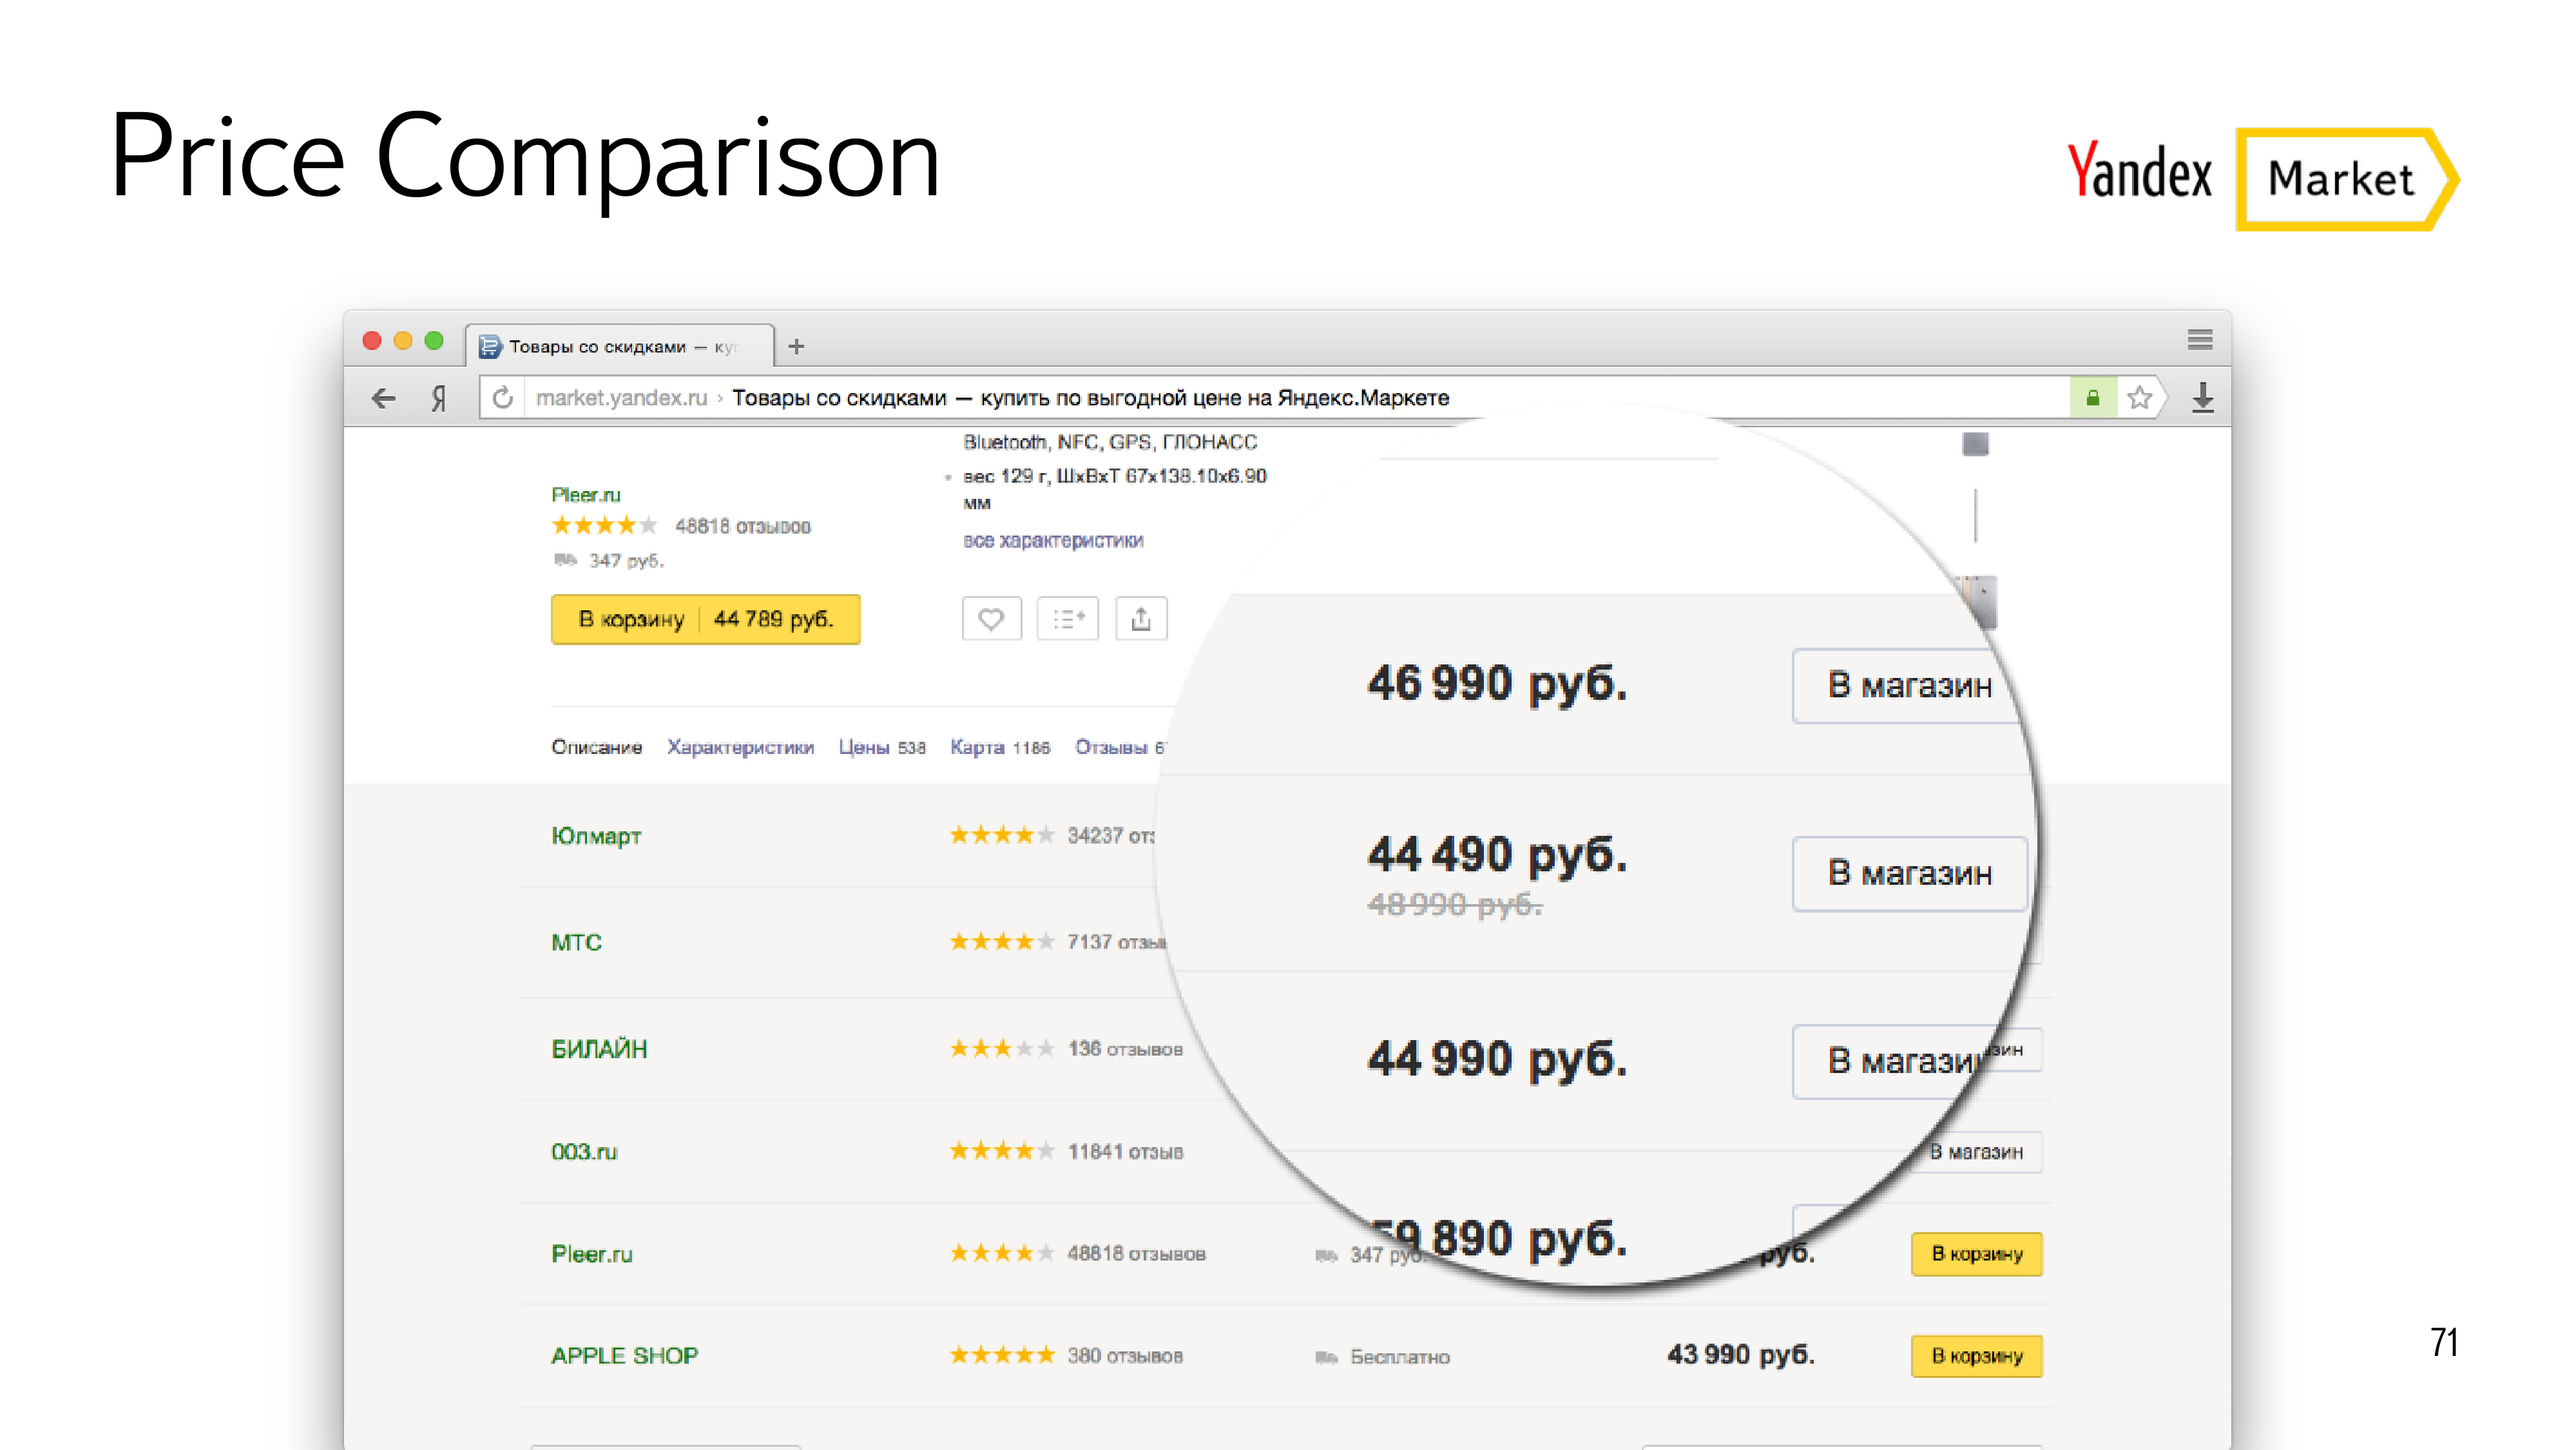Click the browser back arrow
Viewport: 2576px width, 1450px height.
point(383,398)
